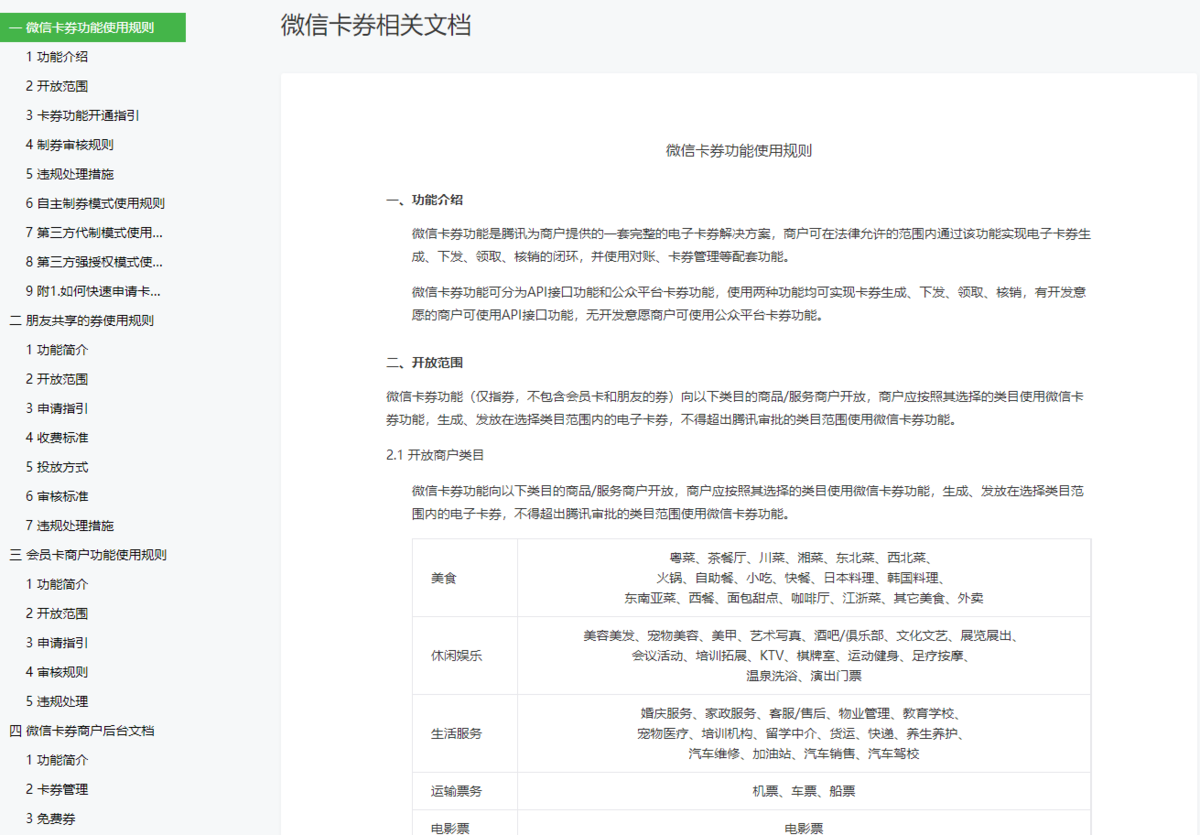Click the page title 微信卡券相关文档

click(x=376, y=25)
